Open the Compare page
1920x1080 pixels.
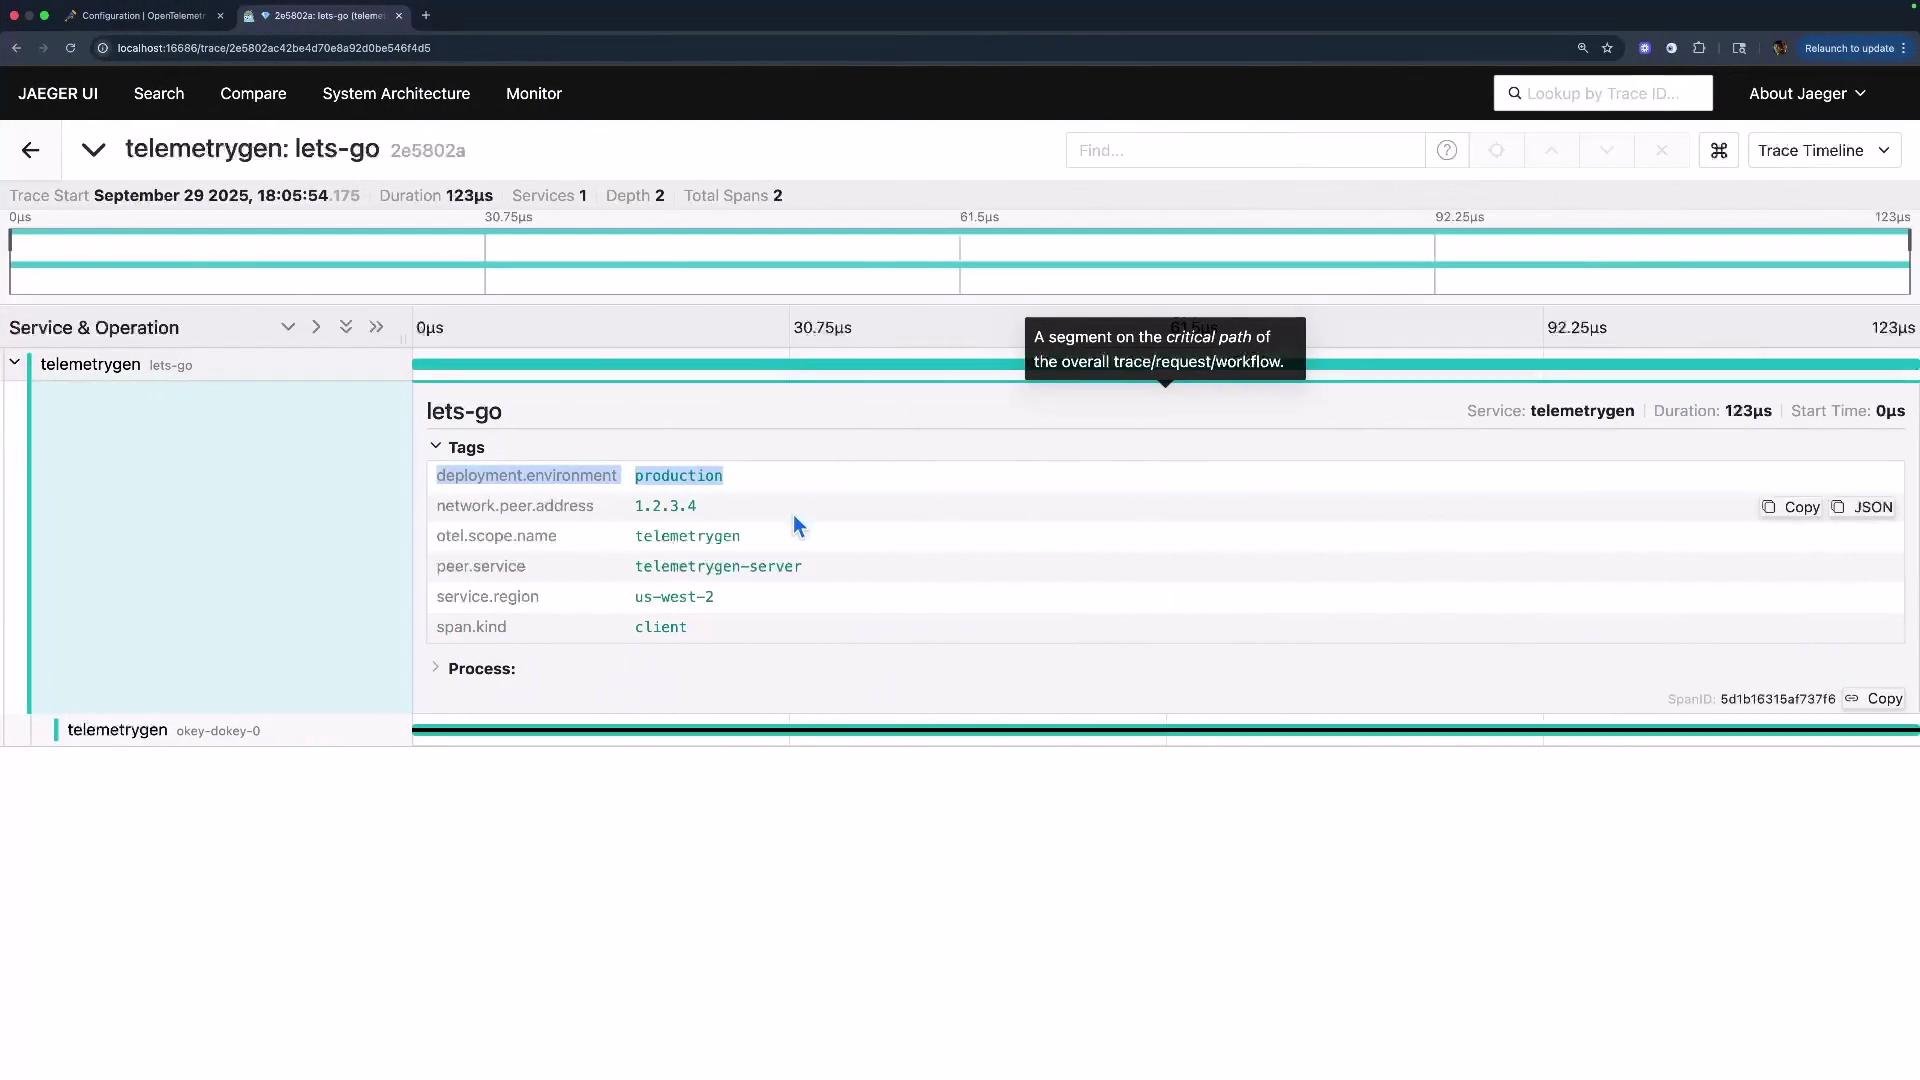253,93
